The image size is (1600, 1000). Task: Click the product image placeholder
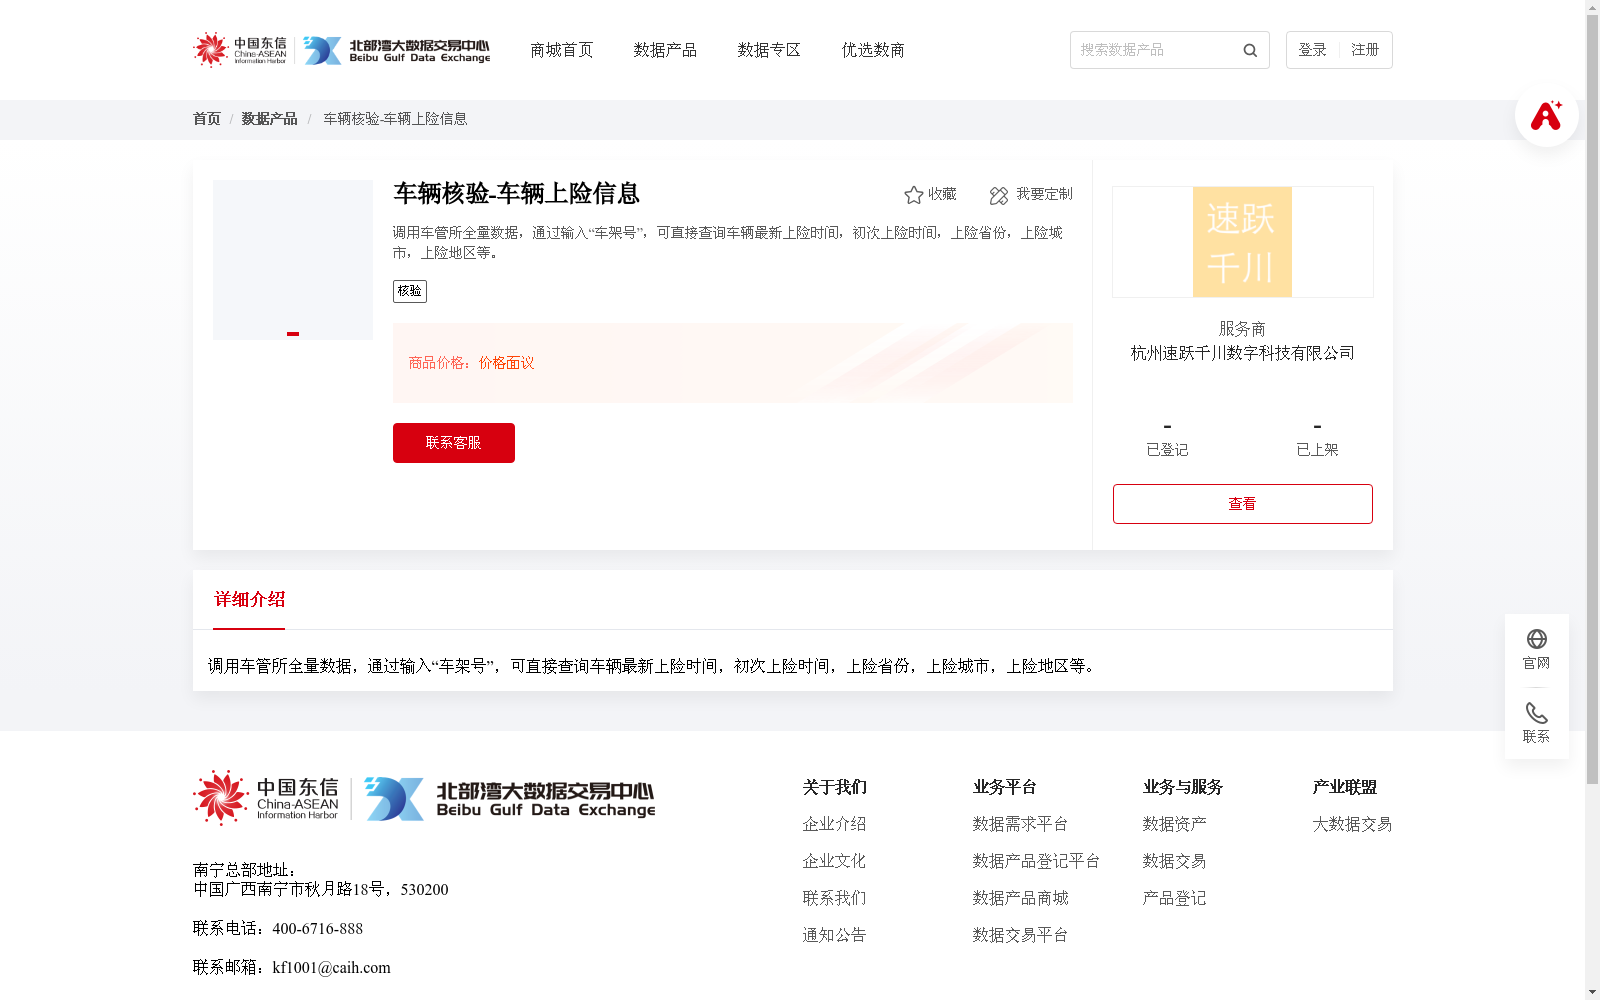(x=293, y=260)
